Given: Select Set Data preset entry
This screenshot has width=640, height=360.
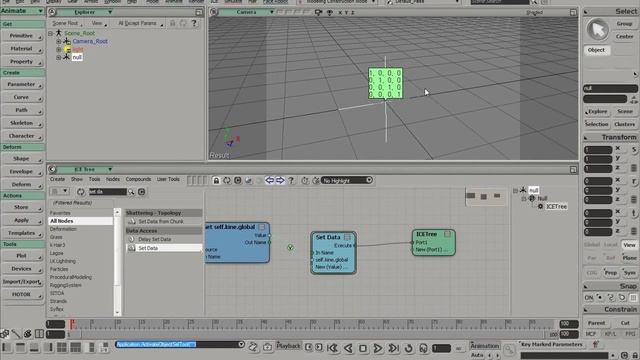Looking at the screenshot, I should 164,248.
